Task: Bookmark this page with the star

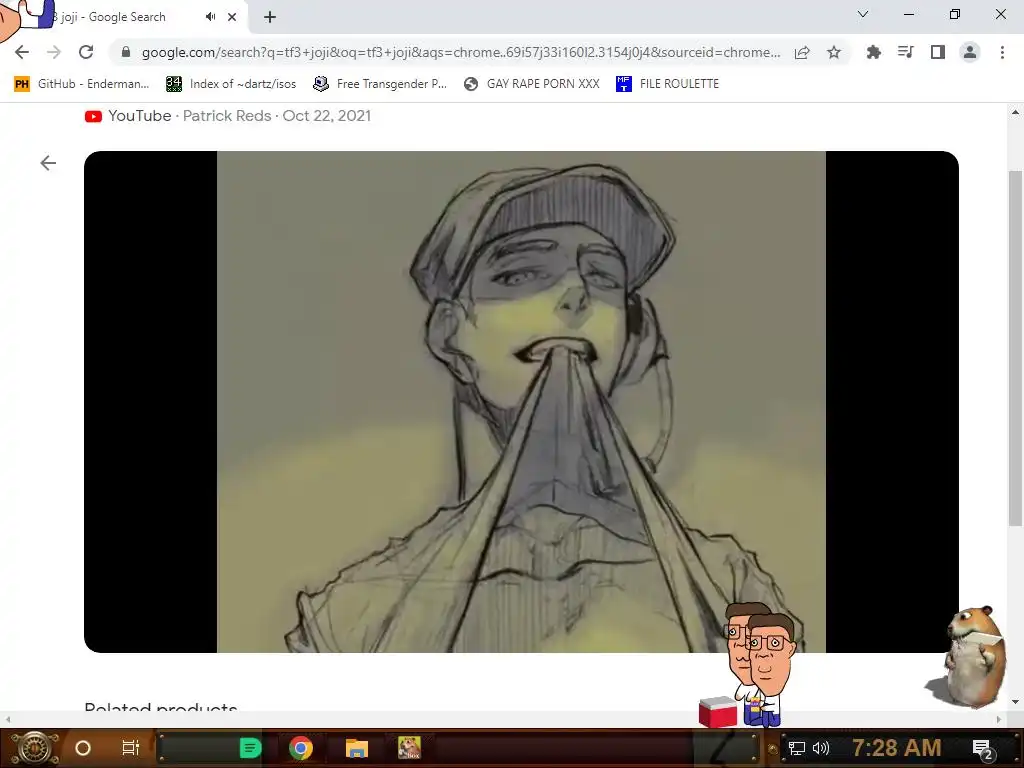Action: [x=834, y=52]
